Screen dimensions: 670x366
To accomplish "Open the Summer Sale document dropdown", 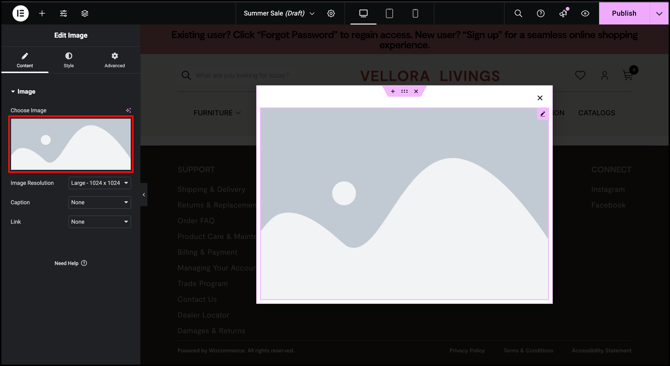I will pos(279,13).
